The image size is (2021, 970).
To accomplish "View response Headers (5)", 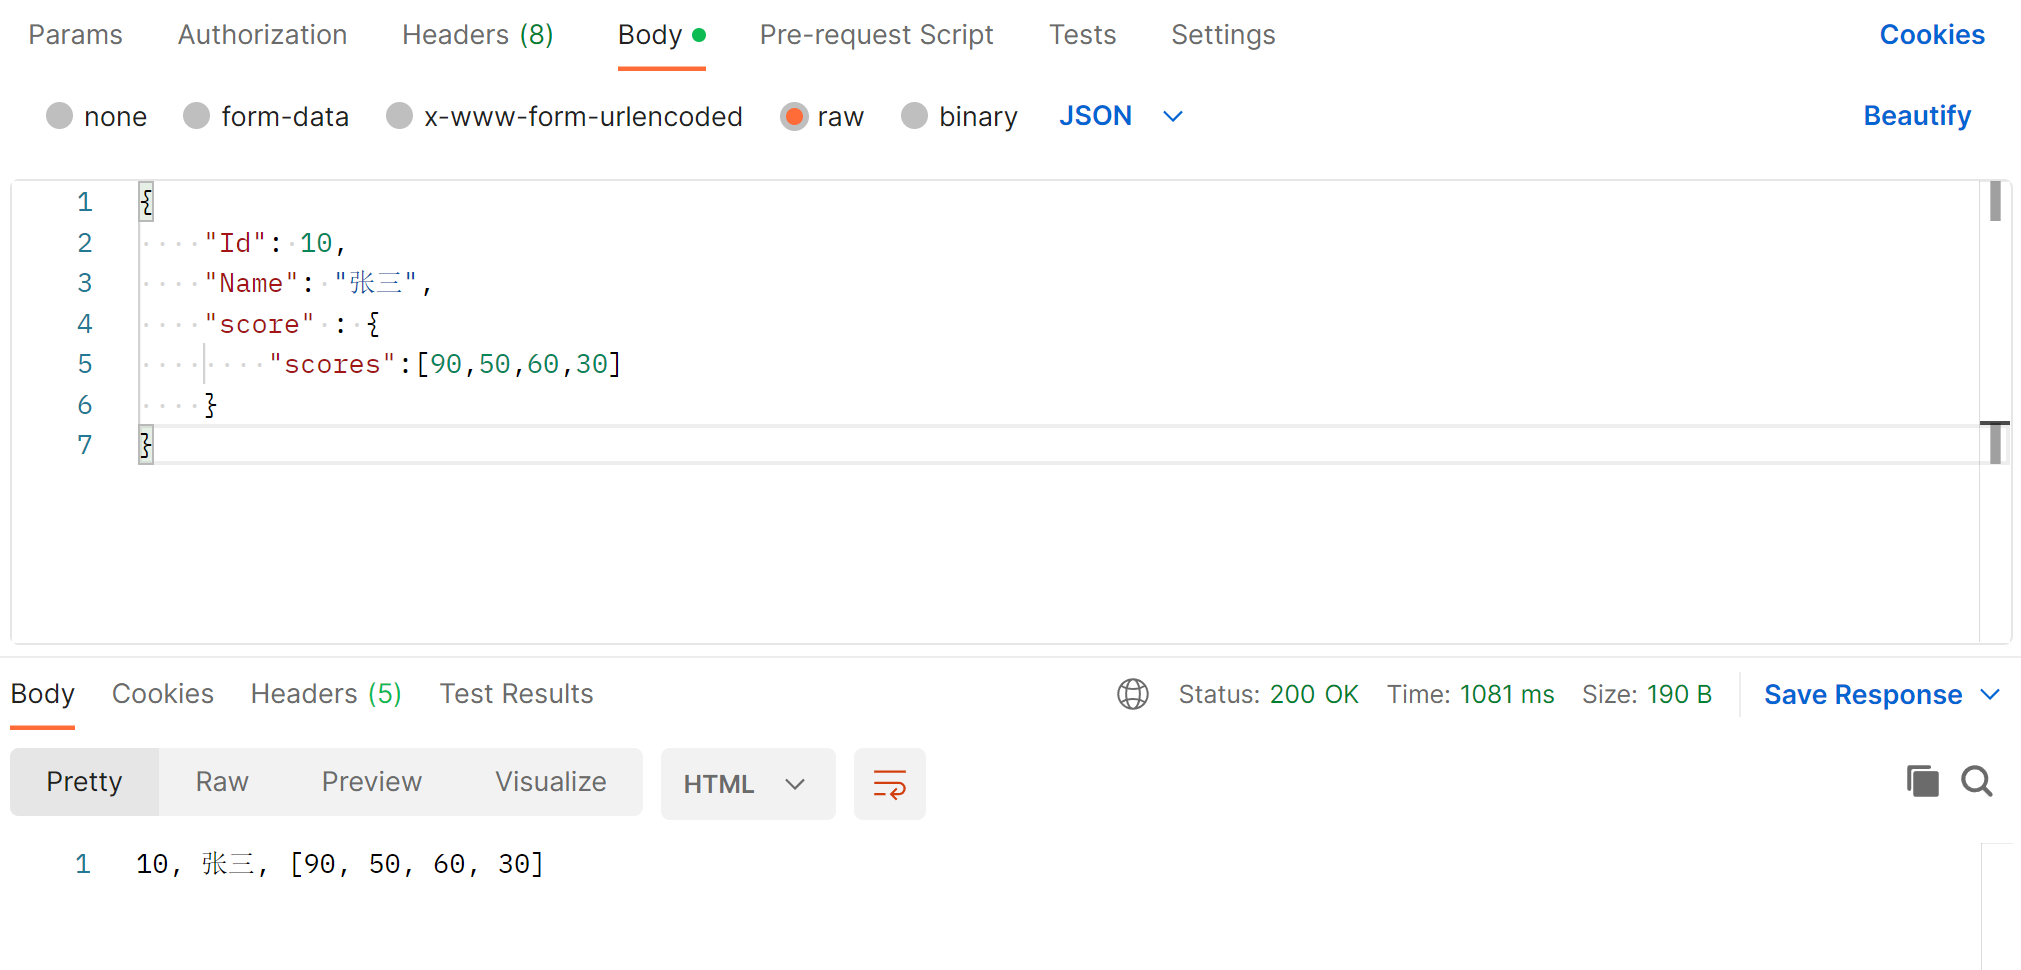I will (326, 693).
